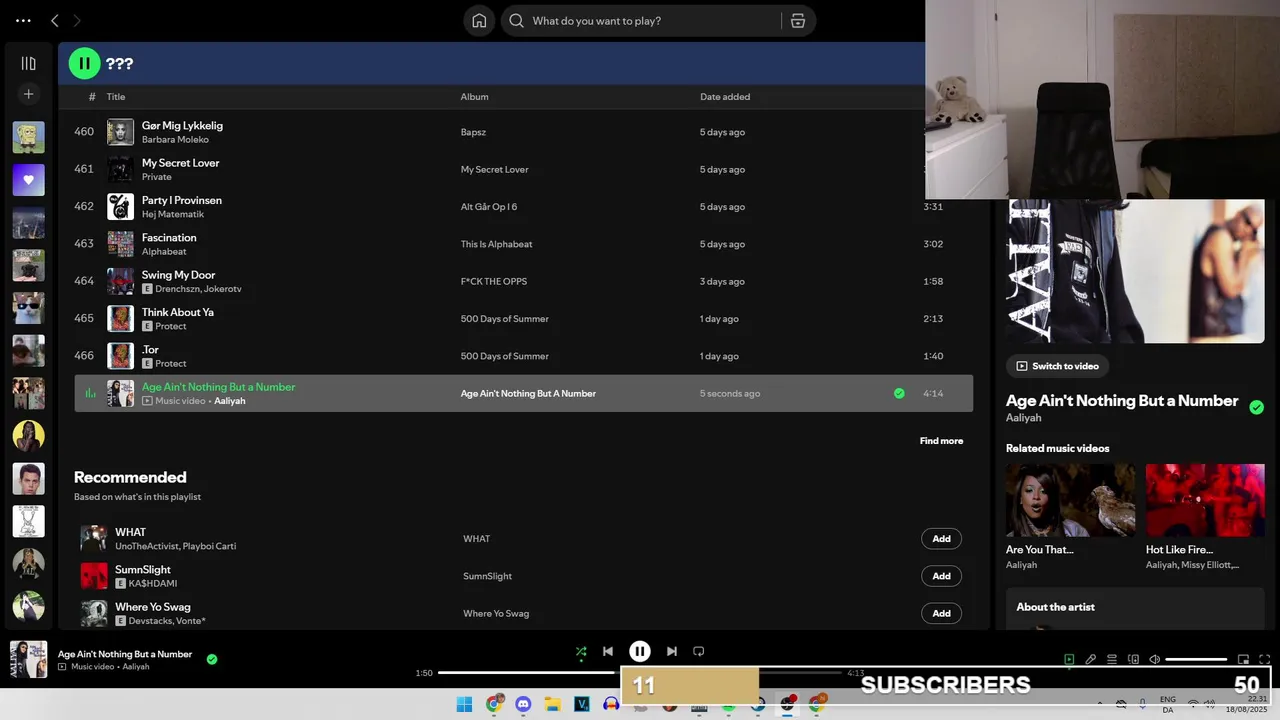This screenshot has height=720, width=1280.
Task: Toggle saved checkmark in player bar
Action: pyautogui.click(x=212, y=659)
